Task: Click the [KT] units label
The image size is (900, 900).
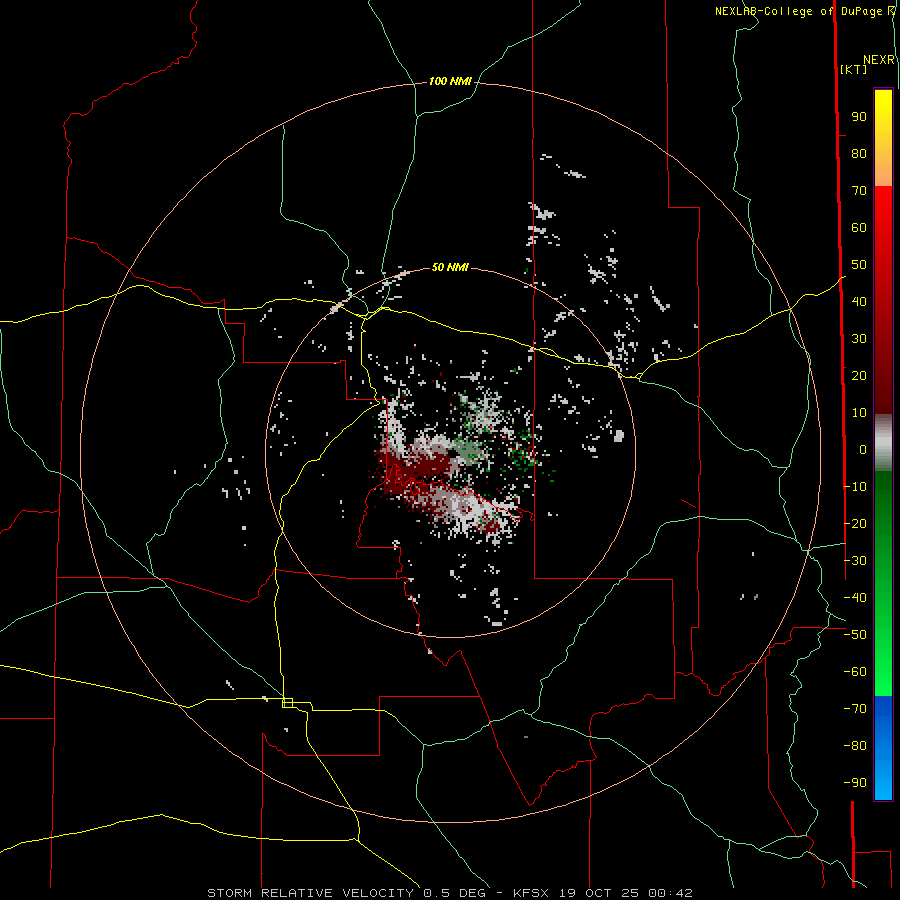Action: click(853, 69)
